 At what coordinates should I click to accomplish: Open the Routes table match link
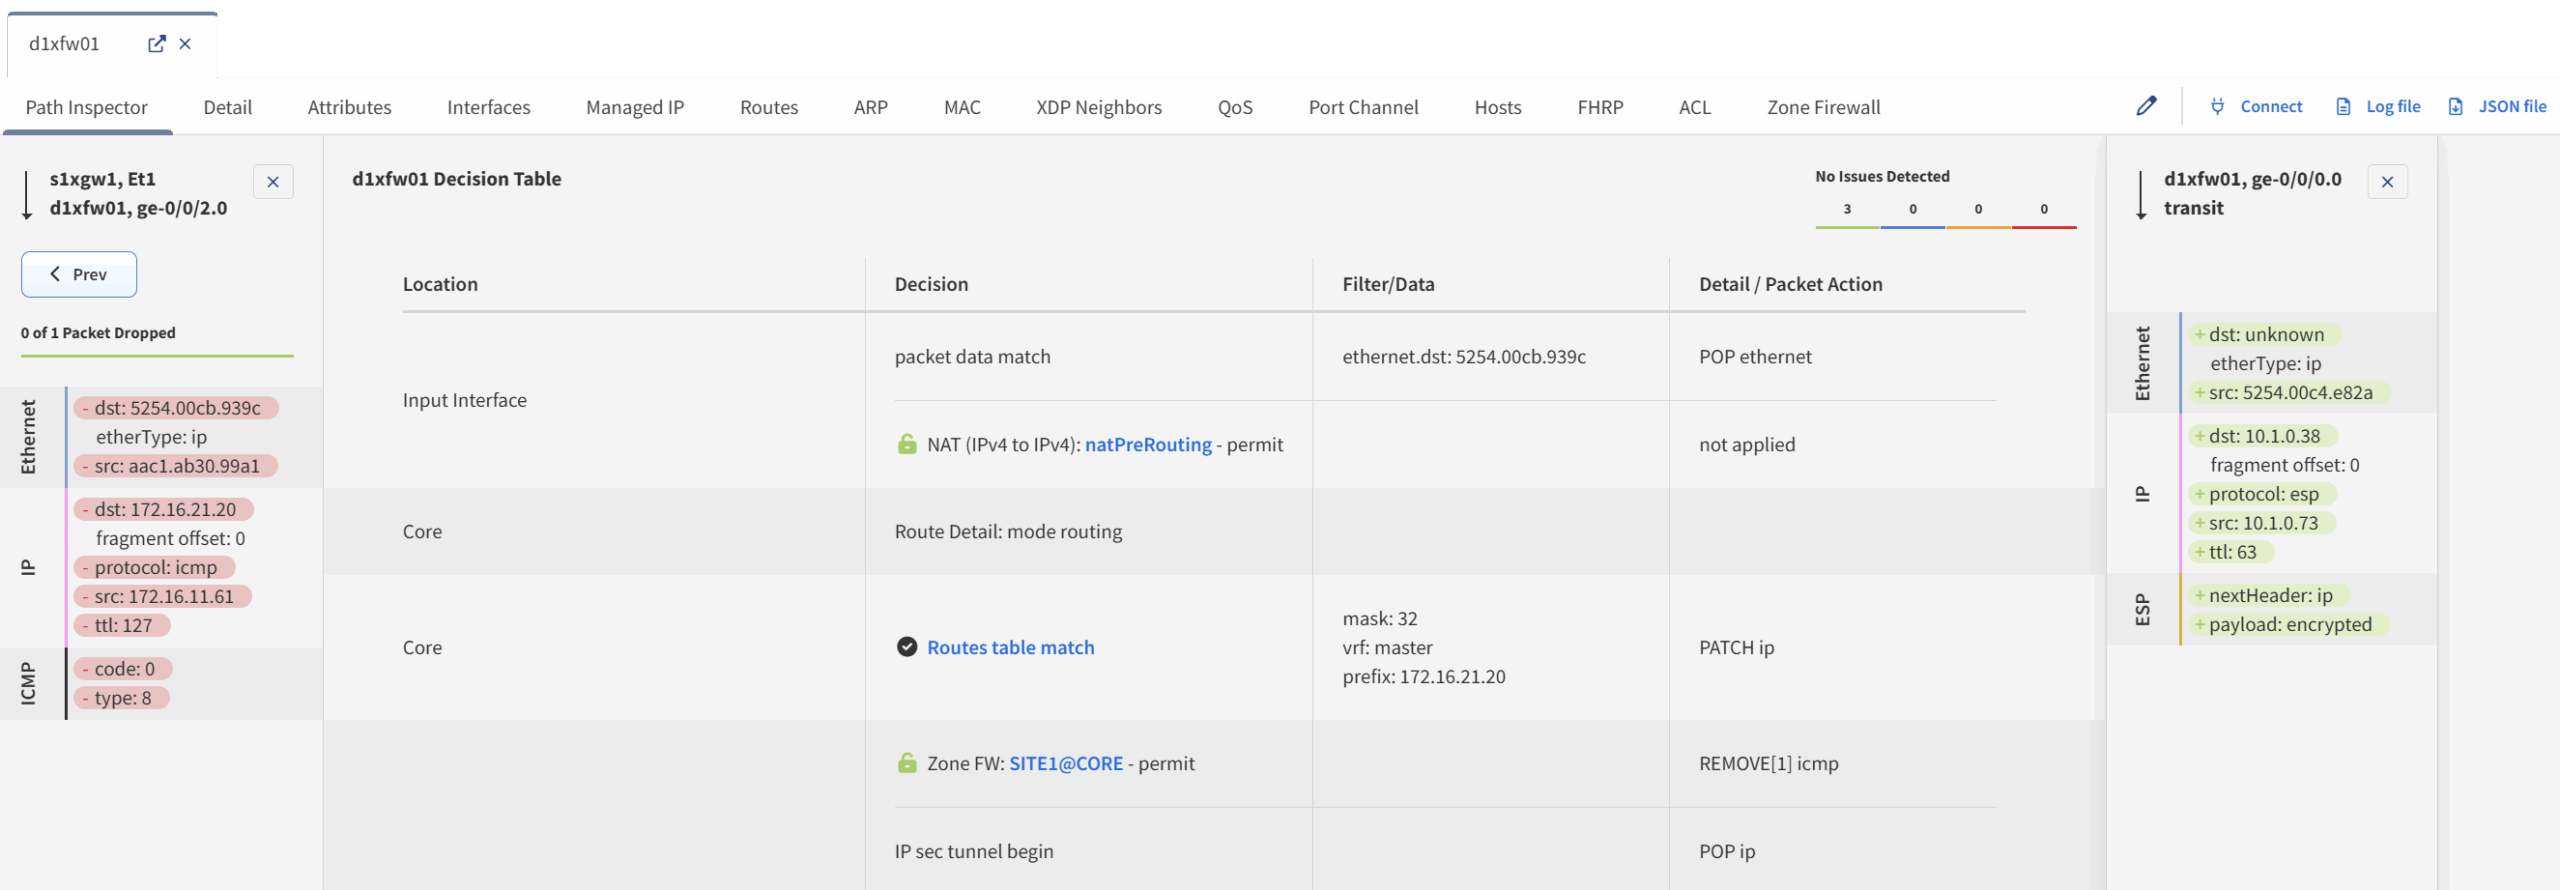point(1010,647)
